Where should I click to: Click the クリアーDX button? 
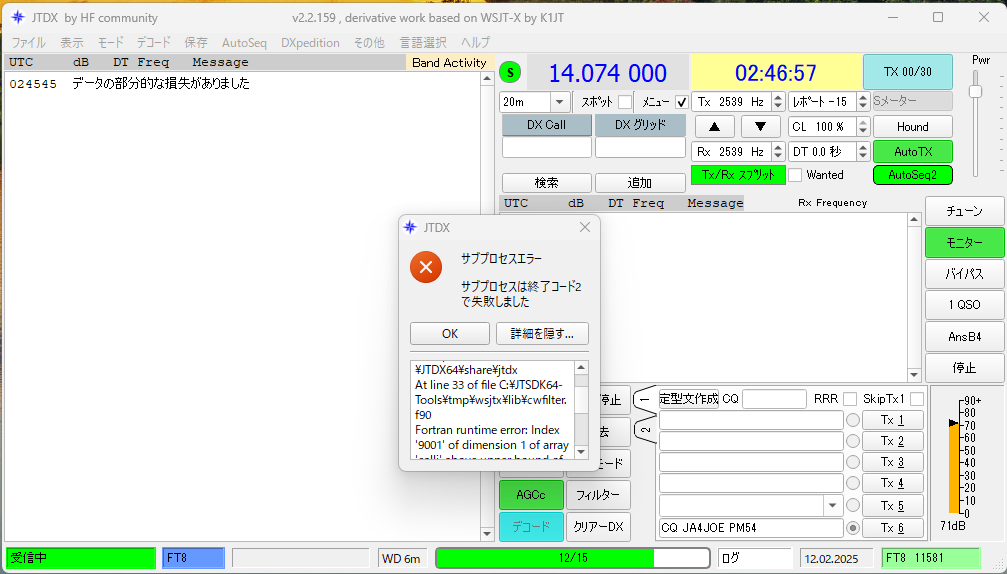point(598,526)
